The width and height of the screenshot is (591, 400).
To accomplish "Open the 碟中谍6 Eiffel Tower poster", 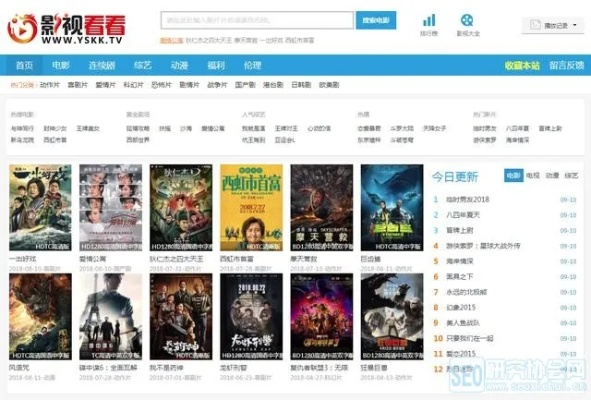I will pos(110,317).
